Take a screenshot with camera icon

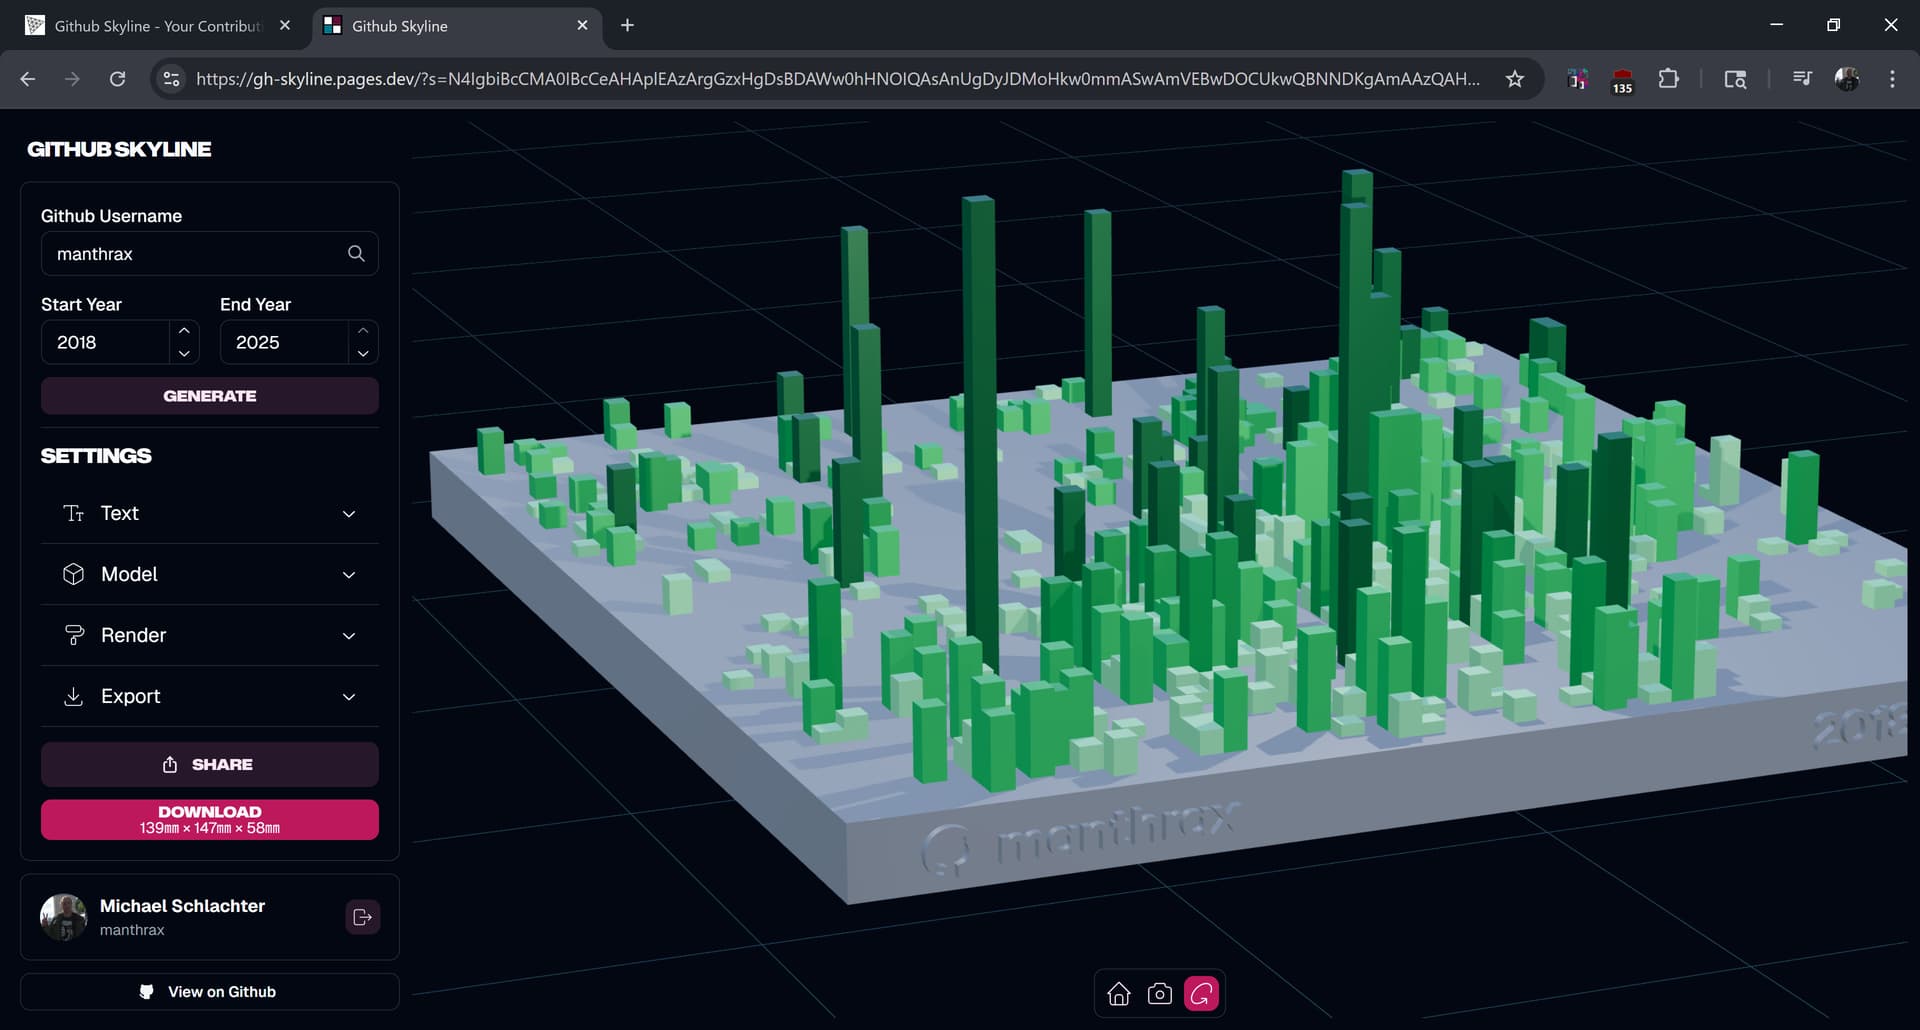tap(1160, 994)
